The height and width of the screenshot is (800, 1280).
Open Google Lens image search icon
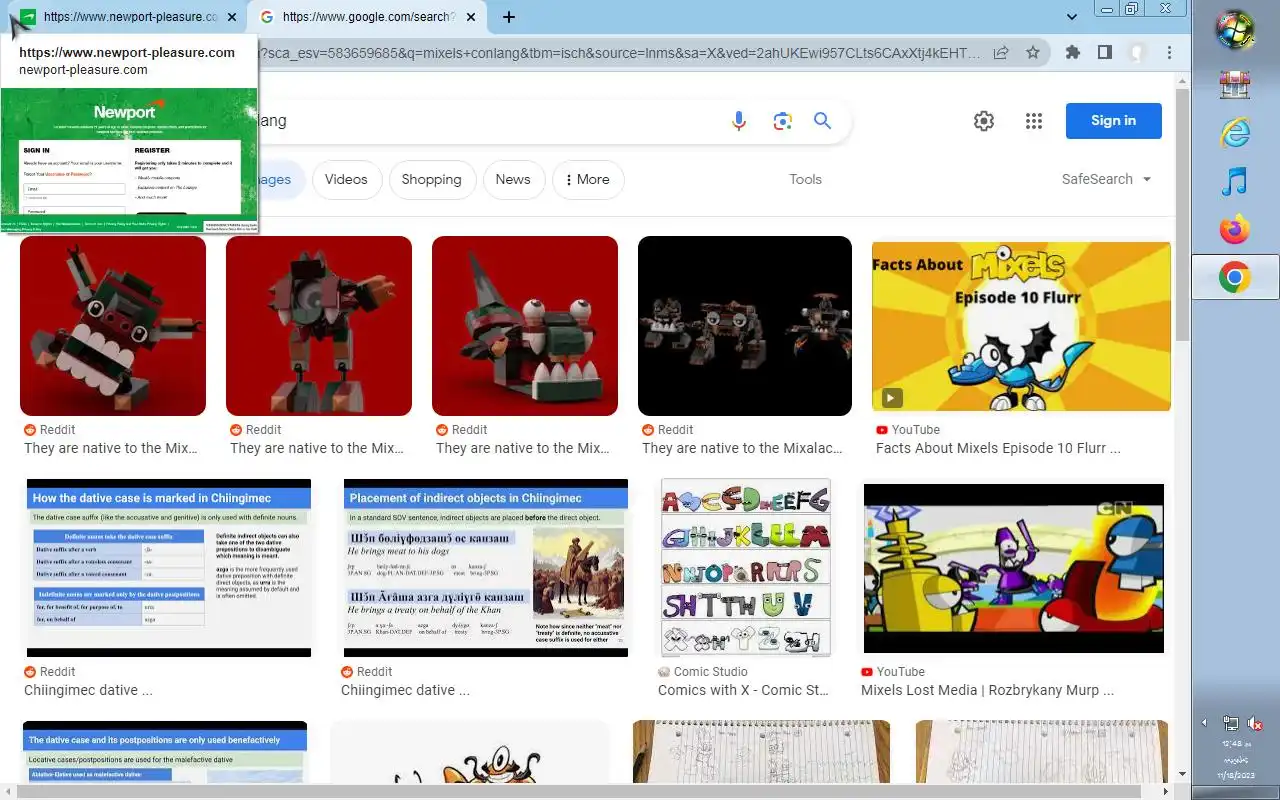click(782, 121)
